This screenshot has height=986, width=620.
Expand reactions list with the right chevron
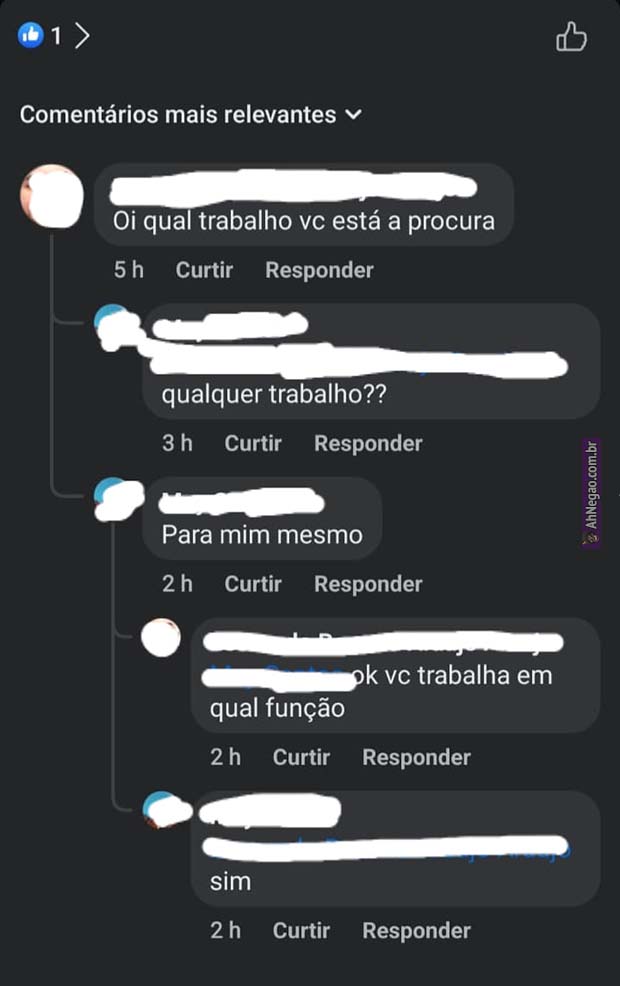(82, 35)
